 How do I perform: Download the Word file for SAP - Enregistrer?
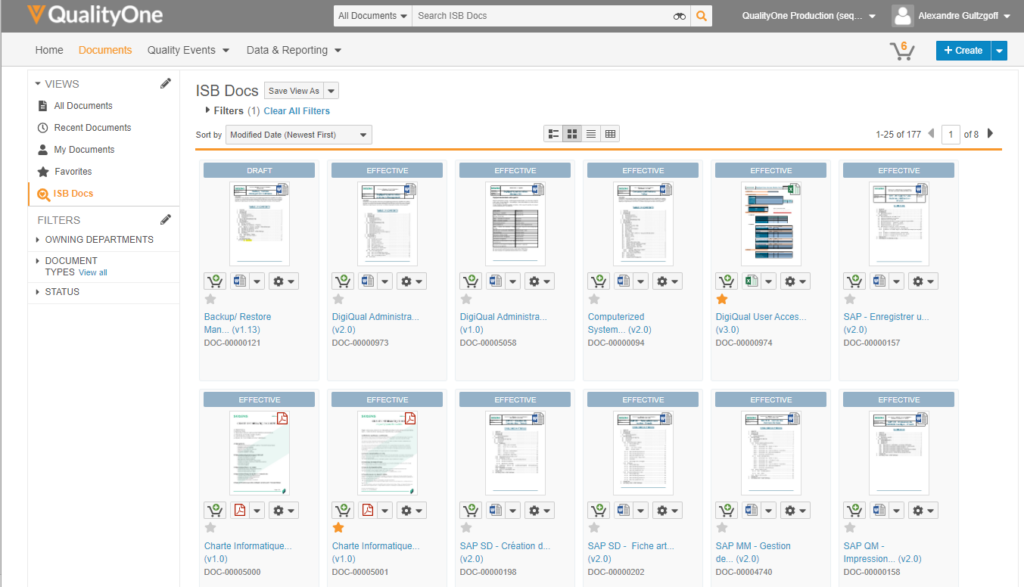[x=880, y=281]
